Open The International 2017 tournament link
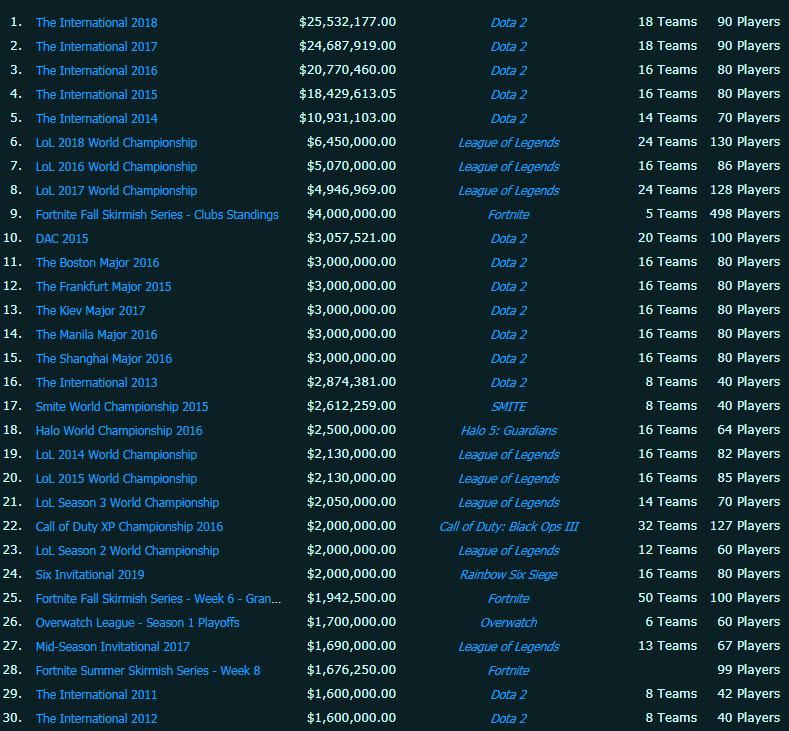The height and width of the screenshot is (731, 789). coord(96,47)
